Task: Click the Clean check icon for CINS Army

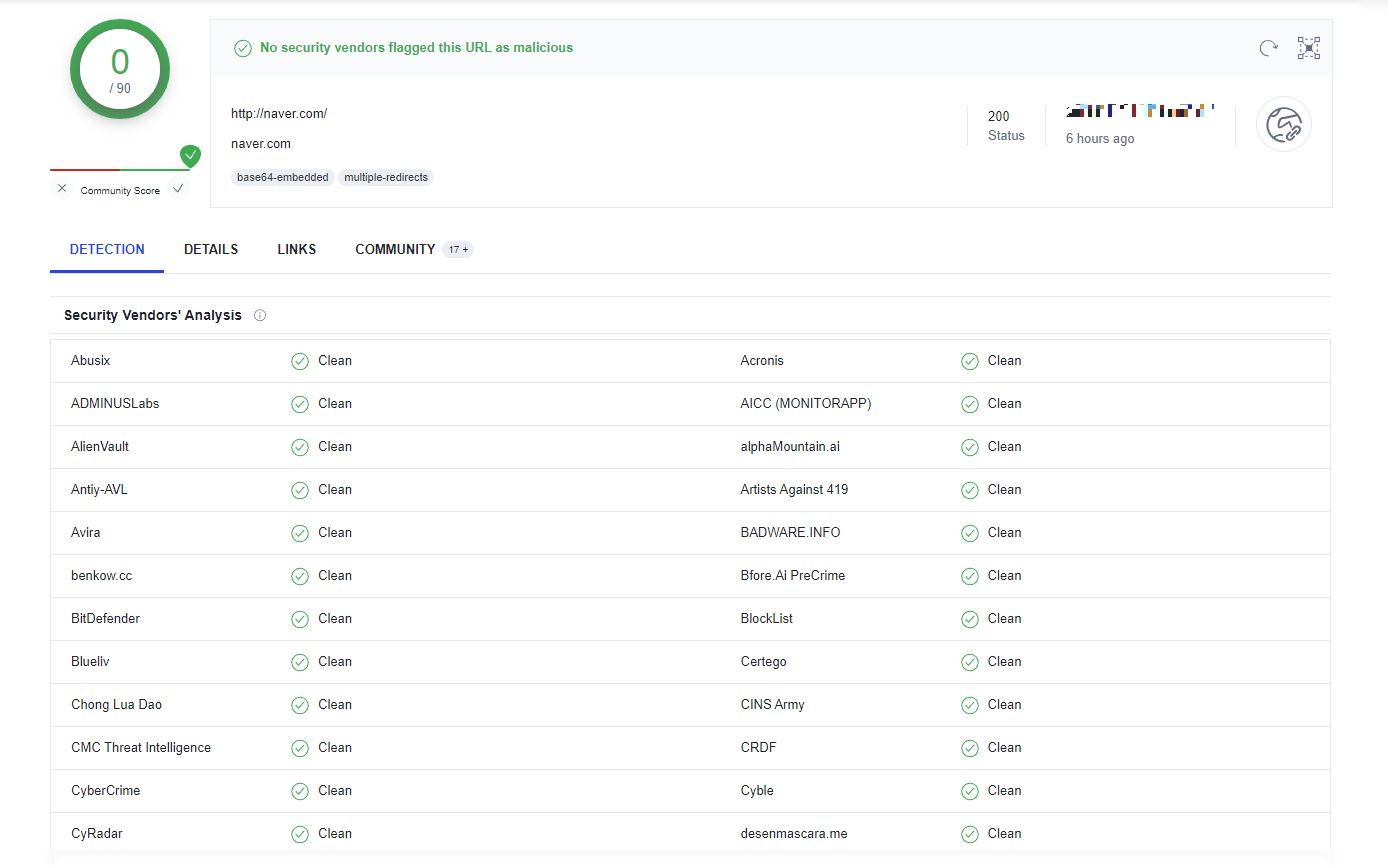Action: tap(969, 705)
